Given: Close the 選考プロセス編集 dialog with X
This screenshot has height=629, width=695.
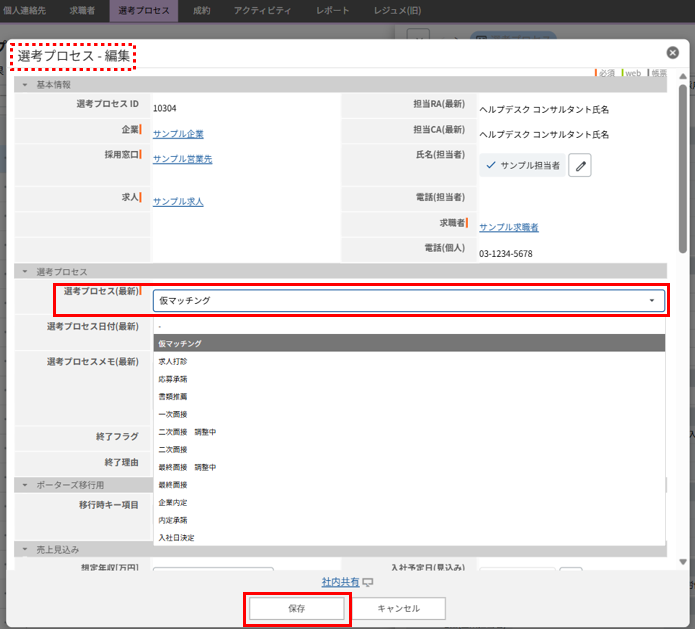Looking at the screenshot, I should pyautogui.click(x=672, y=53).
